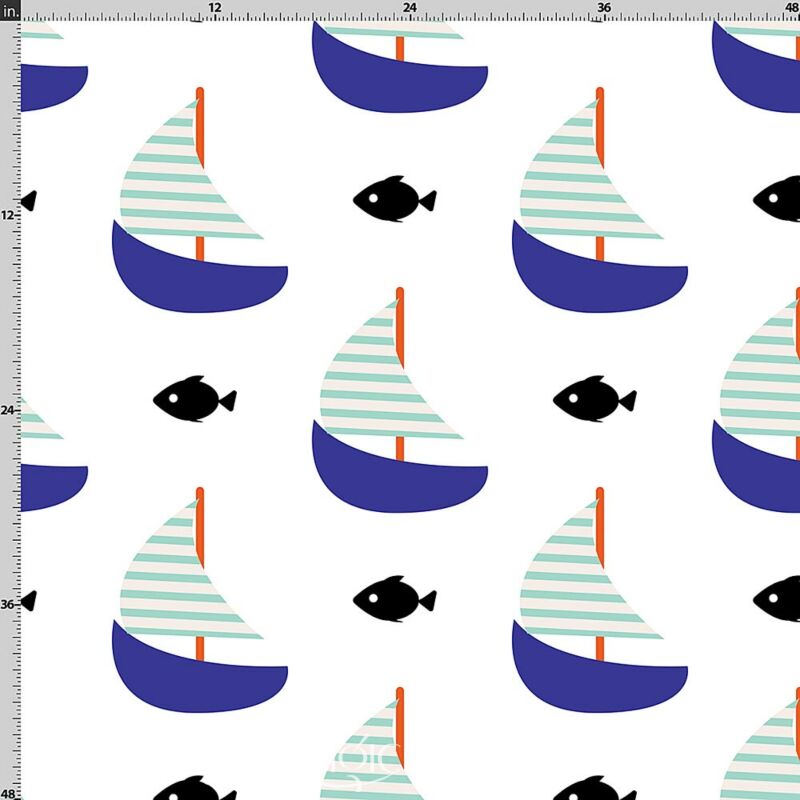Click the "in." unit label in ruler corner
This screenshot has width=800, height=800.
tap(10, 10)
